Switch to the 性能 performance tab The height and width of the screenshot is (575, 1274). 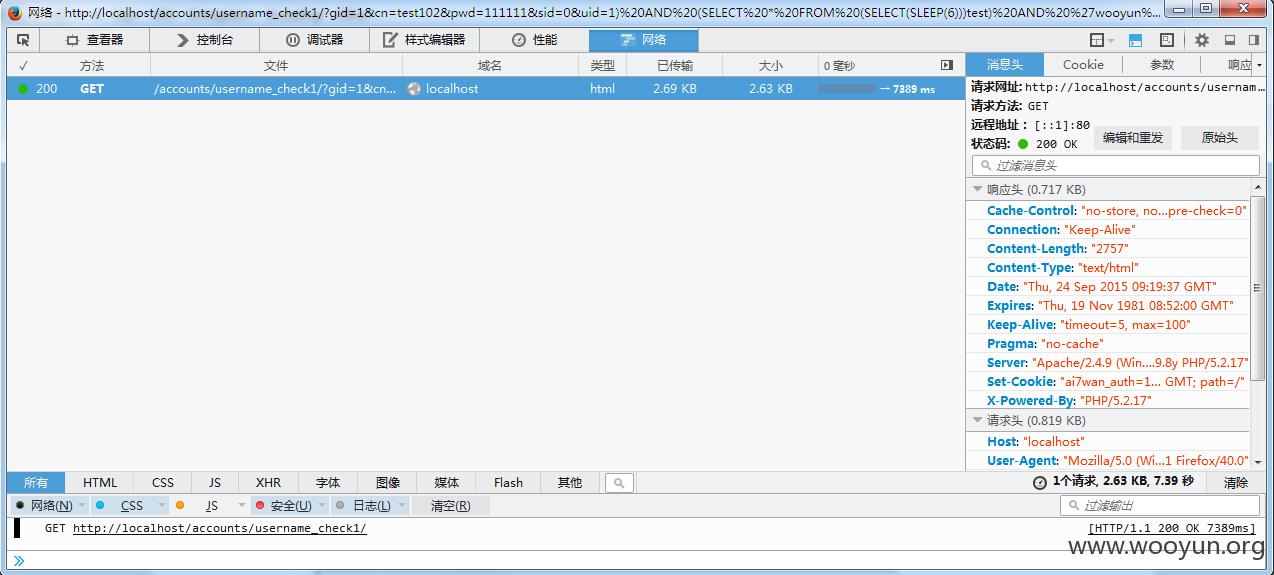534,40
